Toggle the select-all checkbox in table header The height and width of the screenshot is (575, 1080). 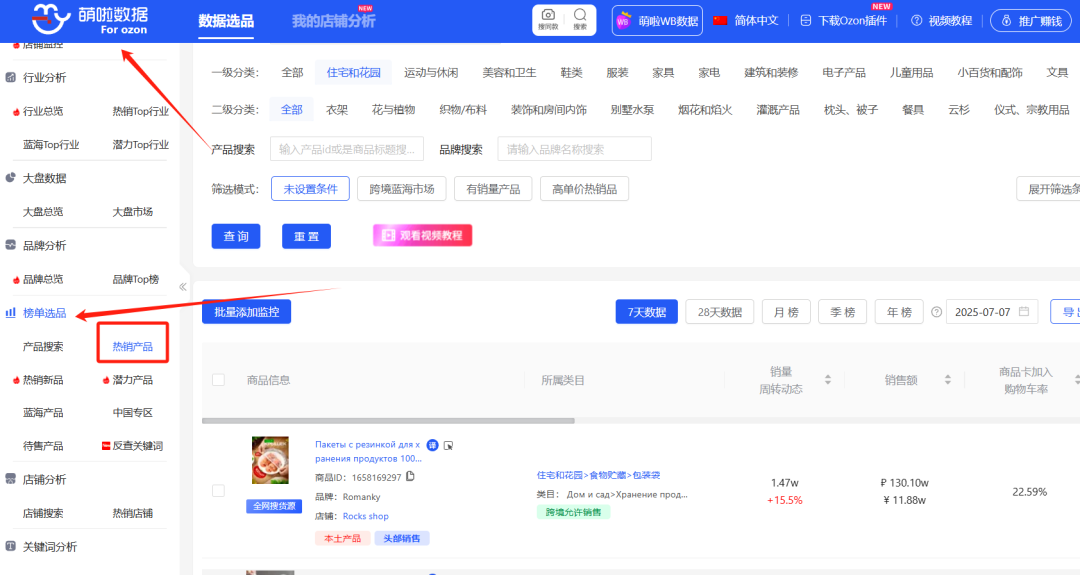pos(218,380)
